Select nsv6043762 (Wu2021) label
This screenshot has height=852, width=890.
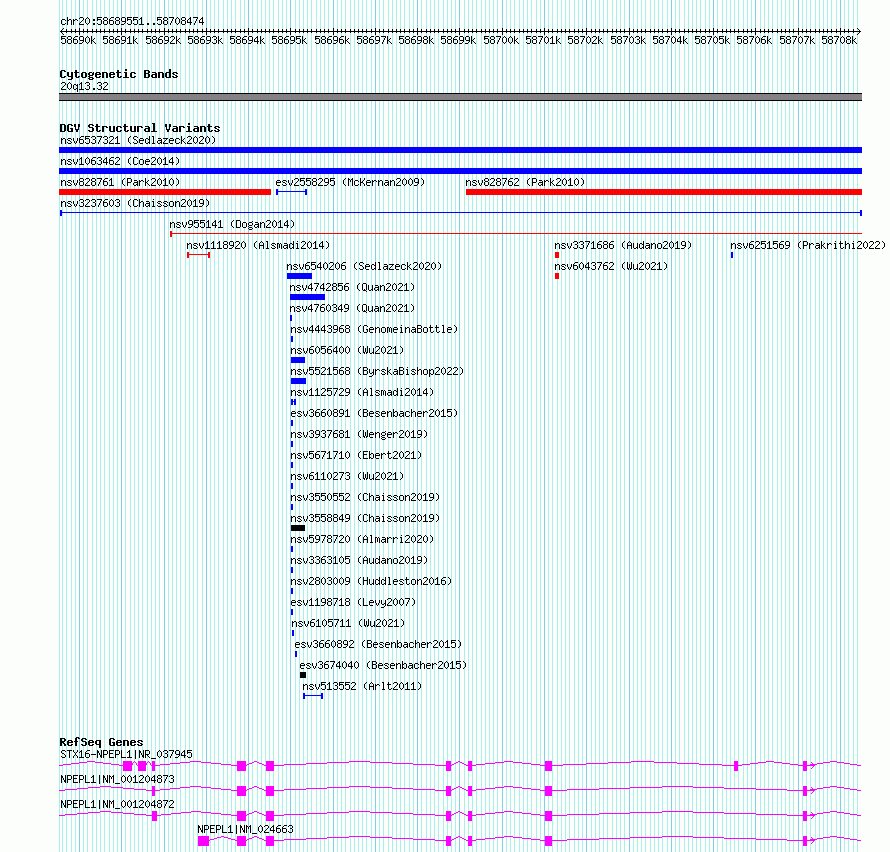click(x=611, y=266)
